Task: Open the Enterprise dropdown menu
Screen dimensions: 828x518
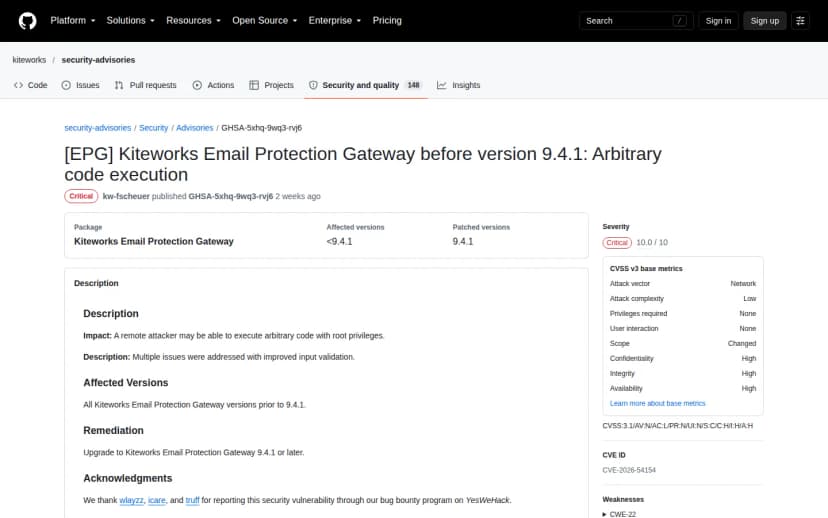Action: pos(335,21)
